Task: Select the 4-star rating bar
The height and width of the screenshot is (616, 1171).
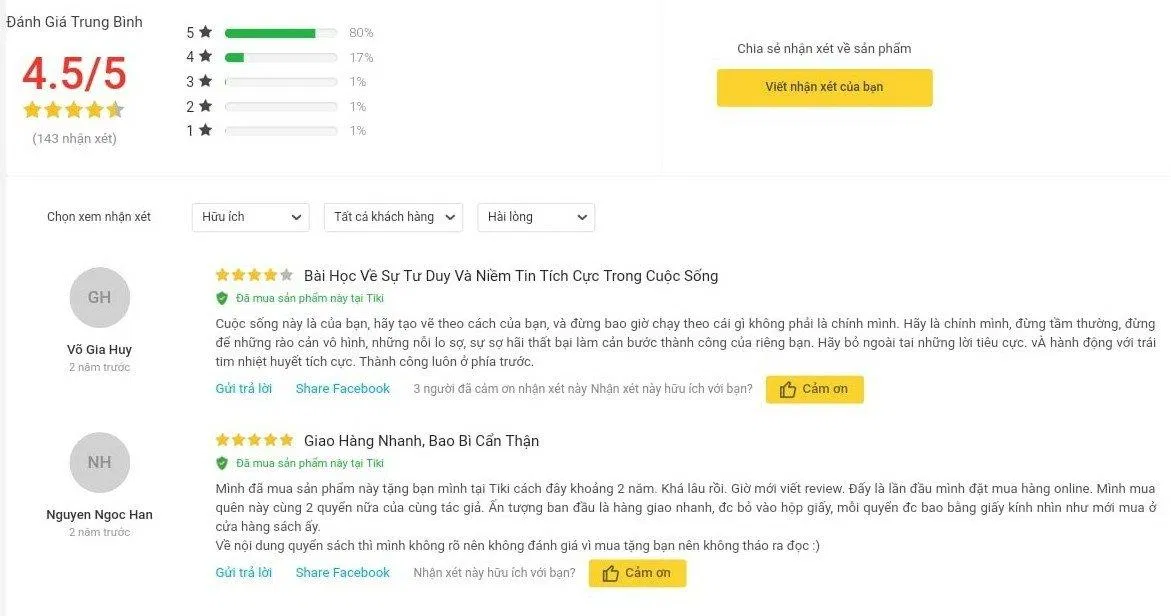Action: tap(281, 57)
